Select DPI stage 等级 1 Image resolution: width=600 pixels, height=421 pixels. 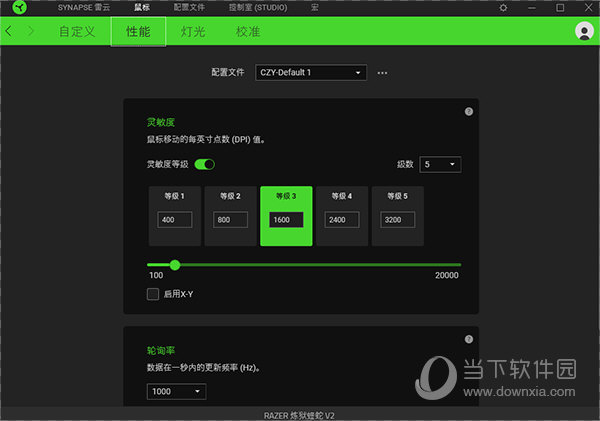point(174,216)
